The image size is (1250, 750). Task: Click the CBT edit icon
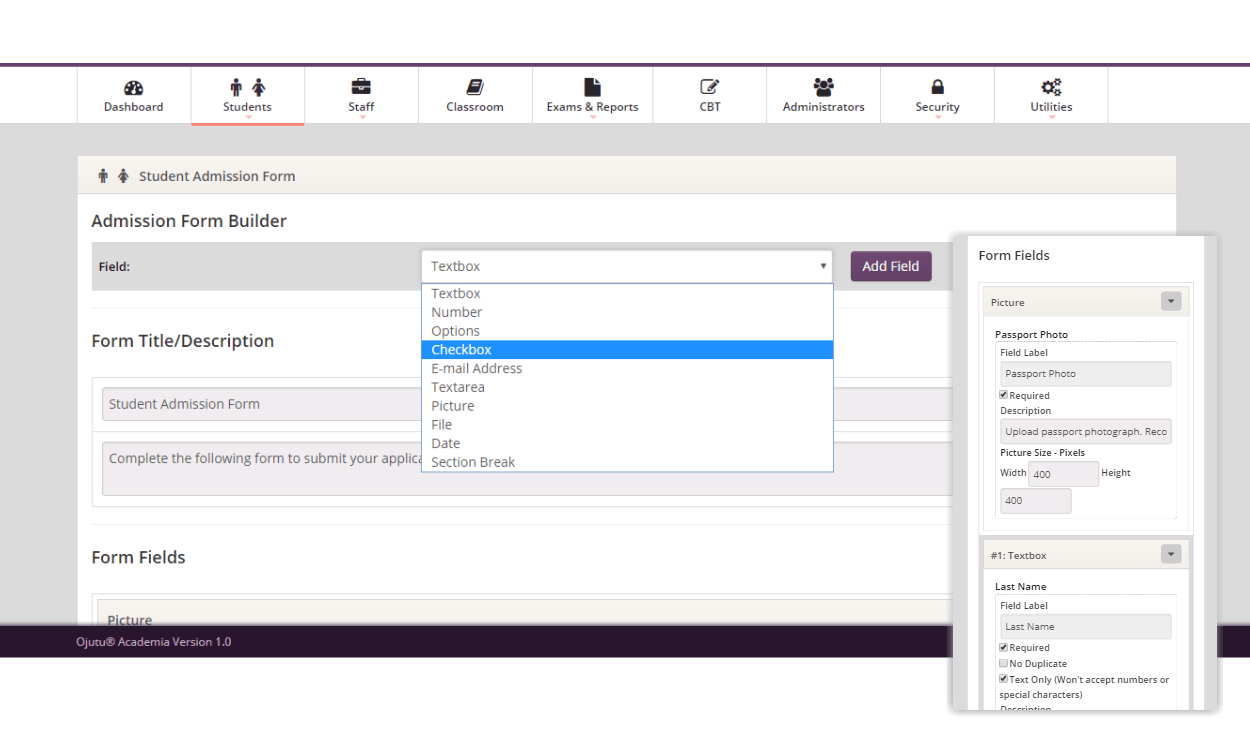tap(710, 87)
